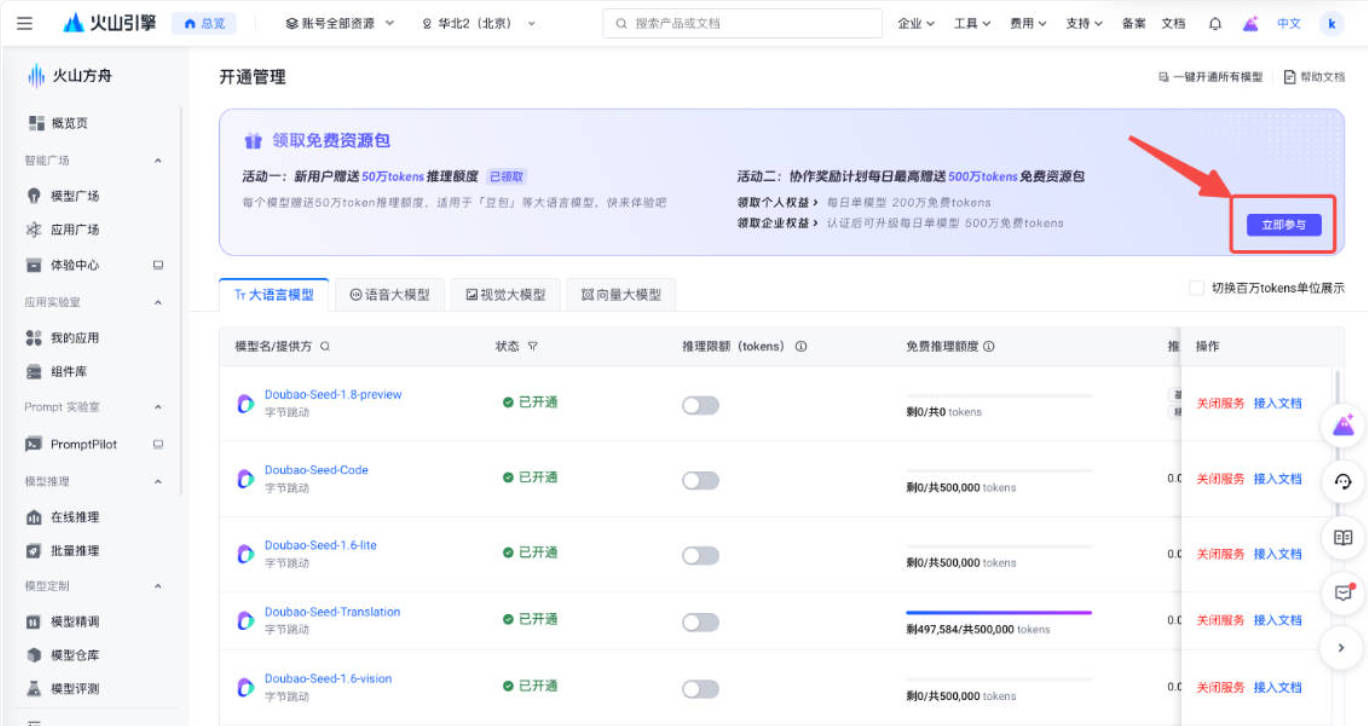Toggle 推理限额 switch for Doubao-Seed-1.6-vision

(700, 689)
